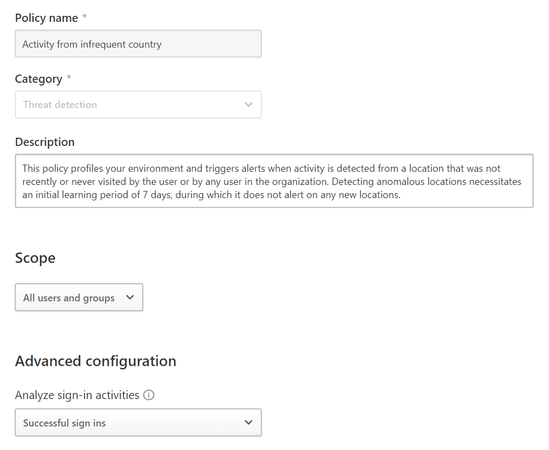Focus the Policy name input field

pyautogui.click(x=138, y=44)
